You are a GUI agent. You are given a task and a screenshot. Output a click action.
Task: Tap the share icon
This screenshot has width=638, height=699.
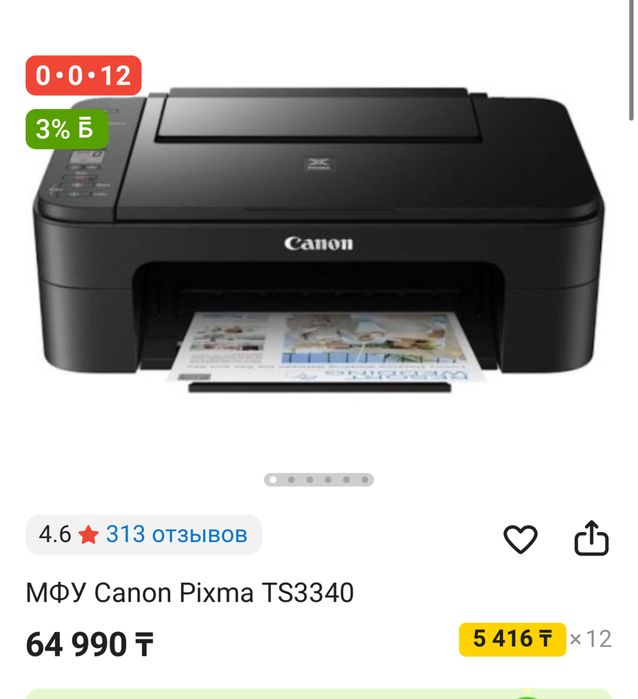tap(591, 538)
